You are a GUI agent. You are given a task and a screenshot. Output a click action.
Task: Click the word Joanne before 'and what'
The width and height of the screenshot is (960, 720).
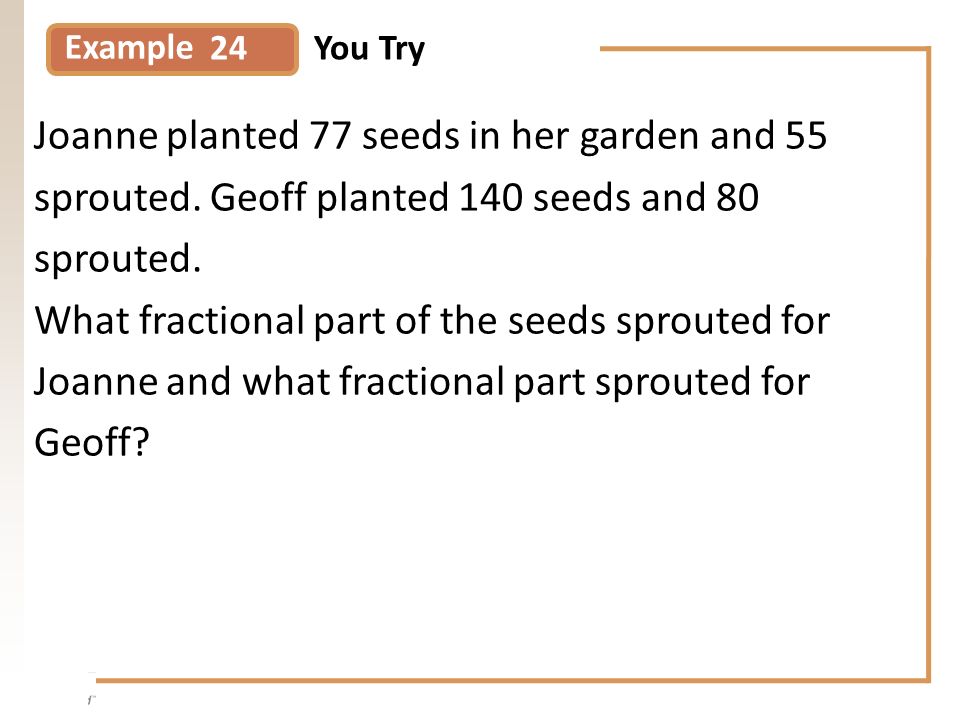[96, 381]
